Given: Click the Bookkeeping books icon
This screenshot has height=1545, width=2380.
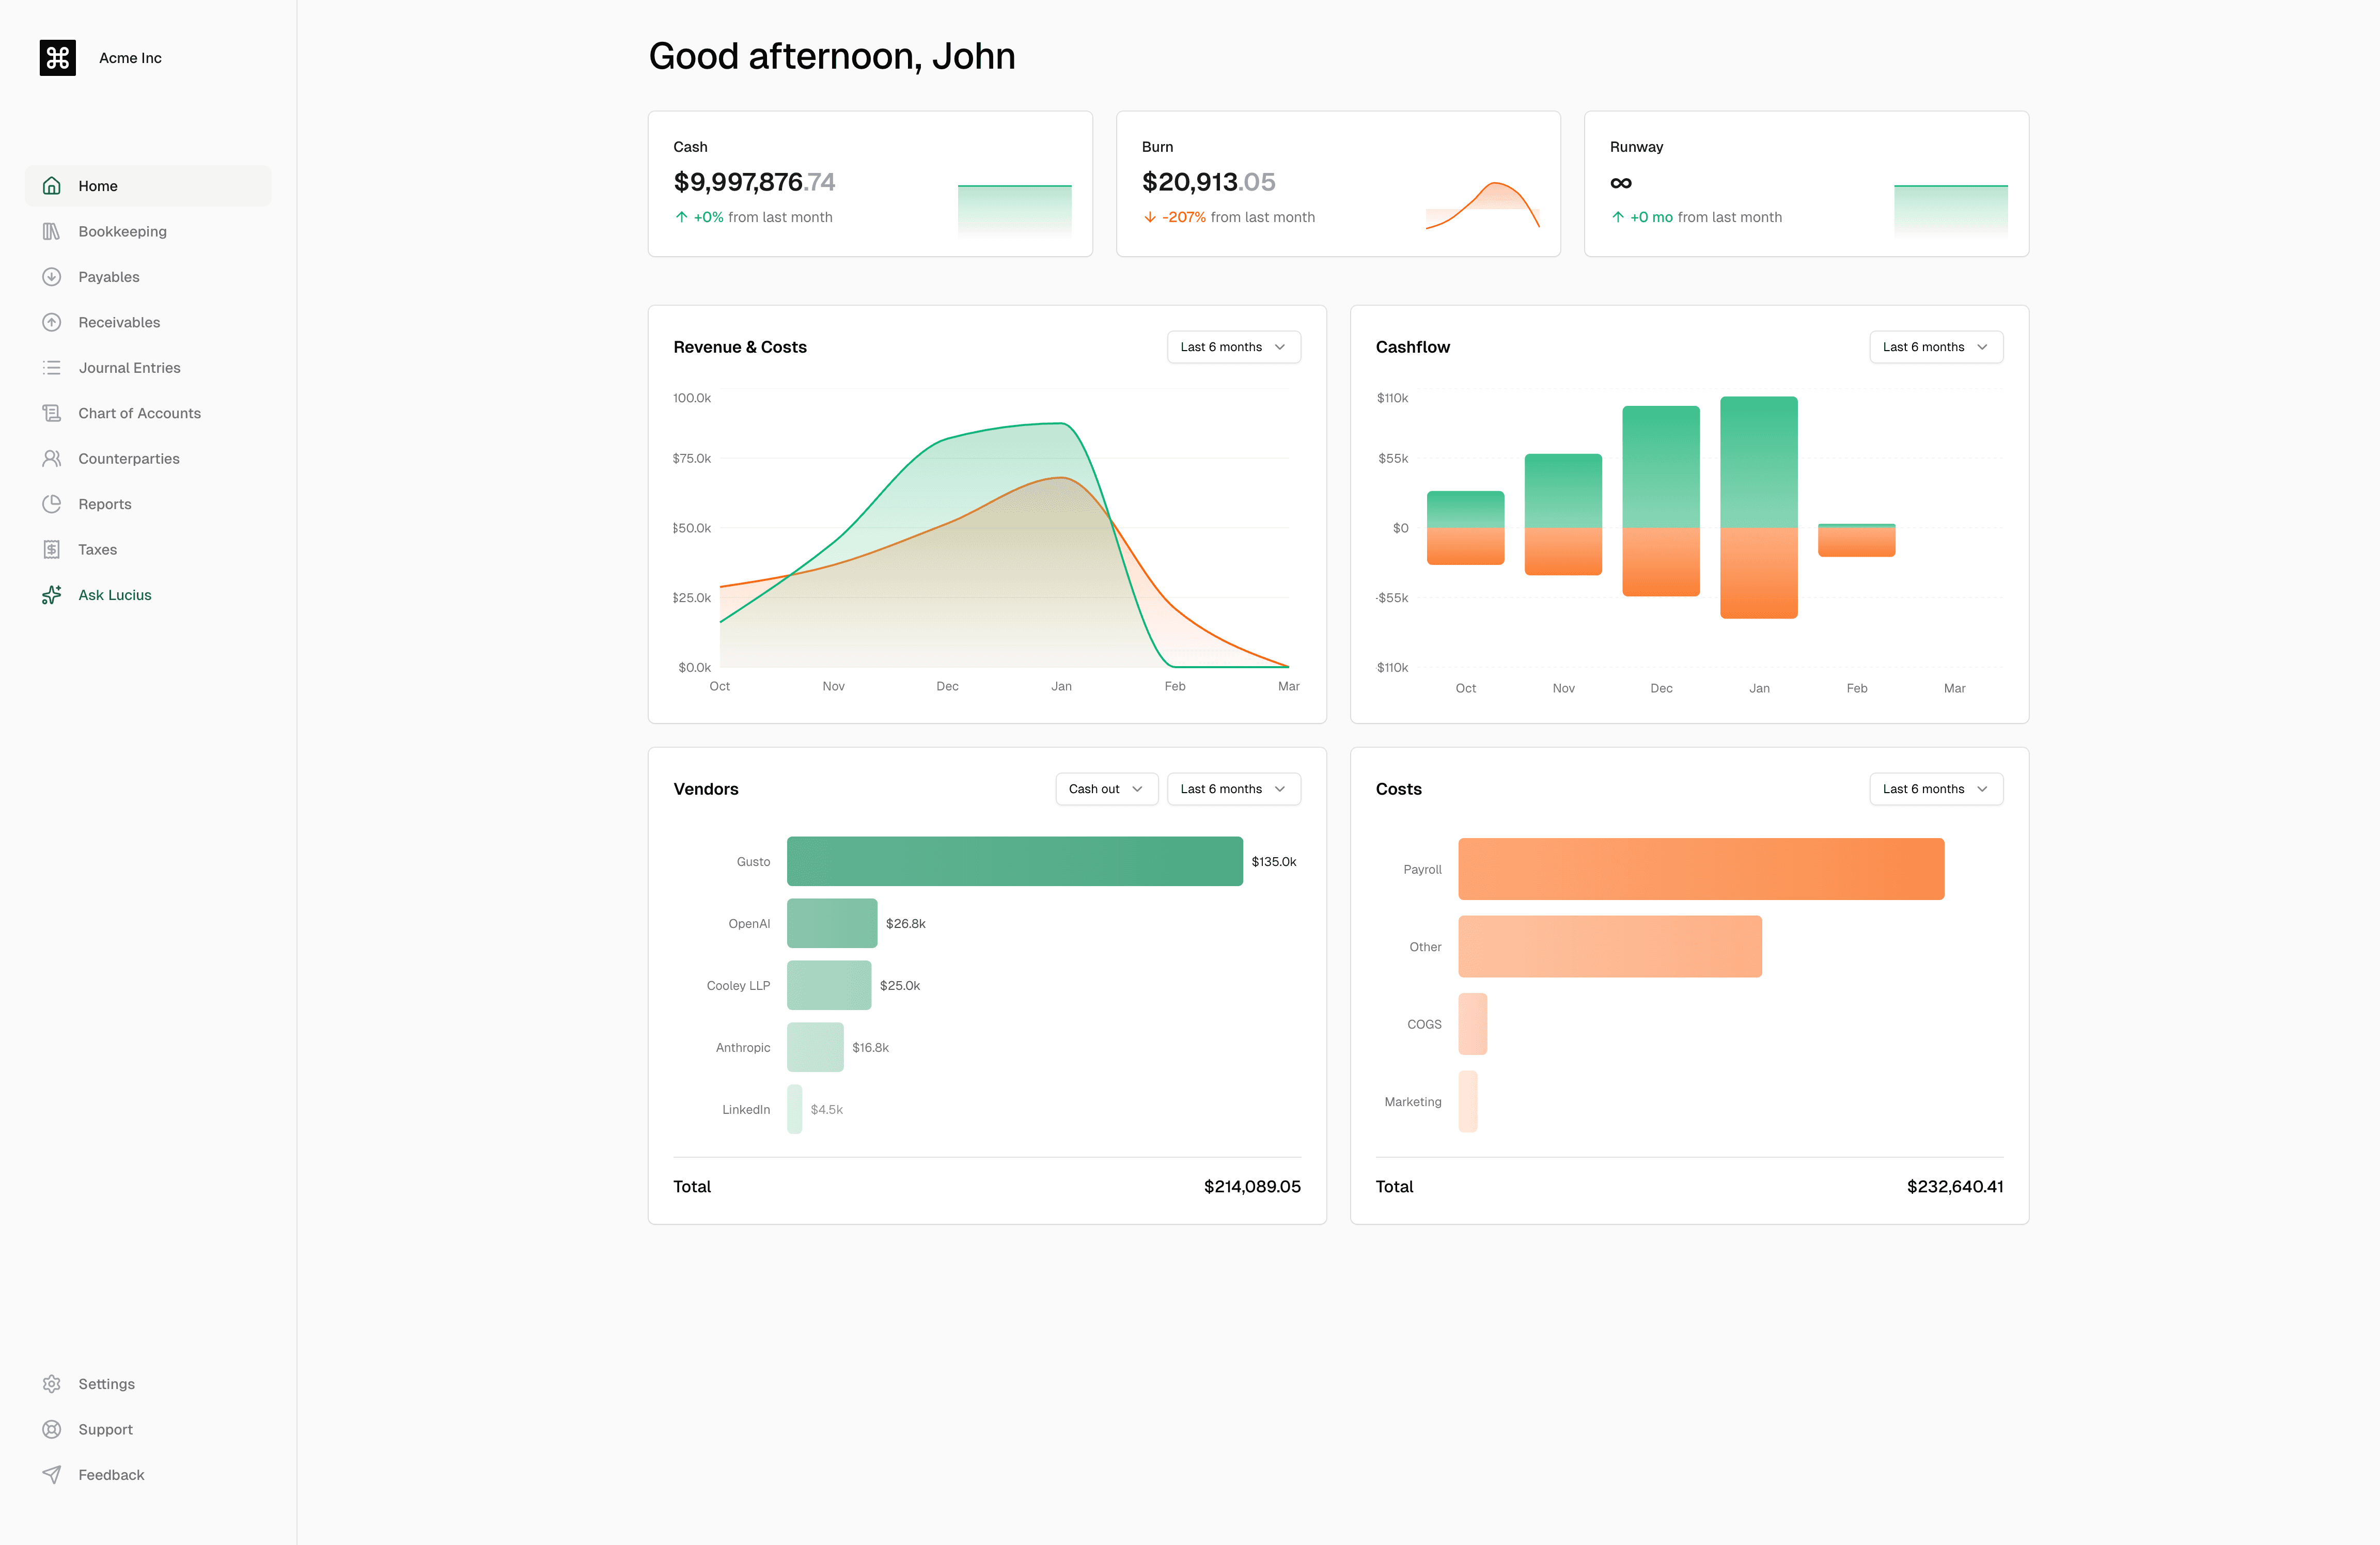Looking at the screenshot, I should coord(52,231).
